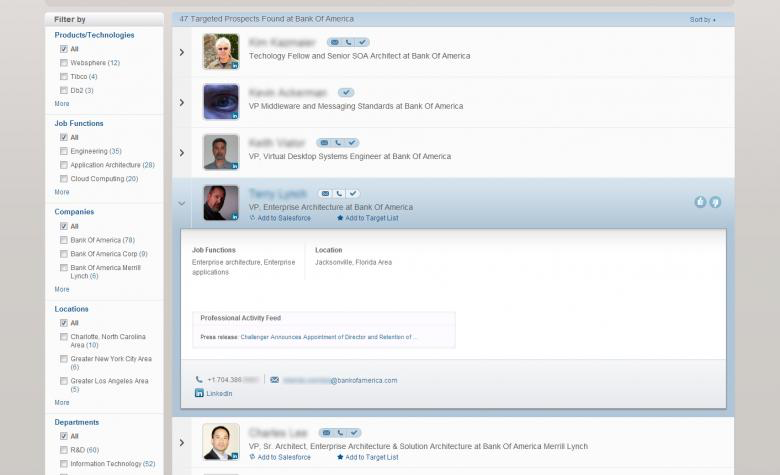
Task: Click star icon of Enterprise Architecture Target List
Action: 340,218
